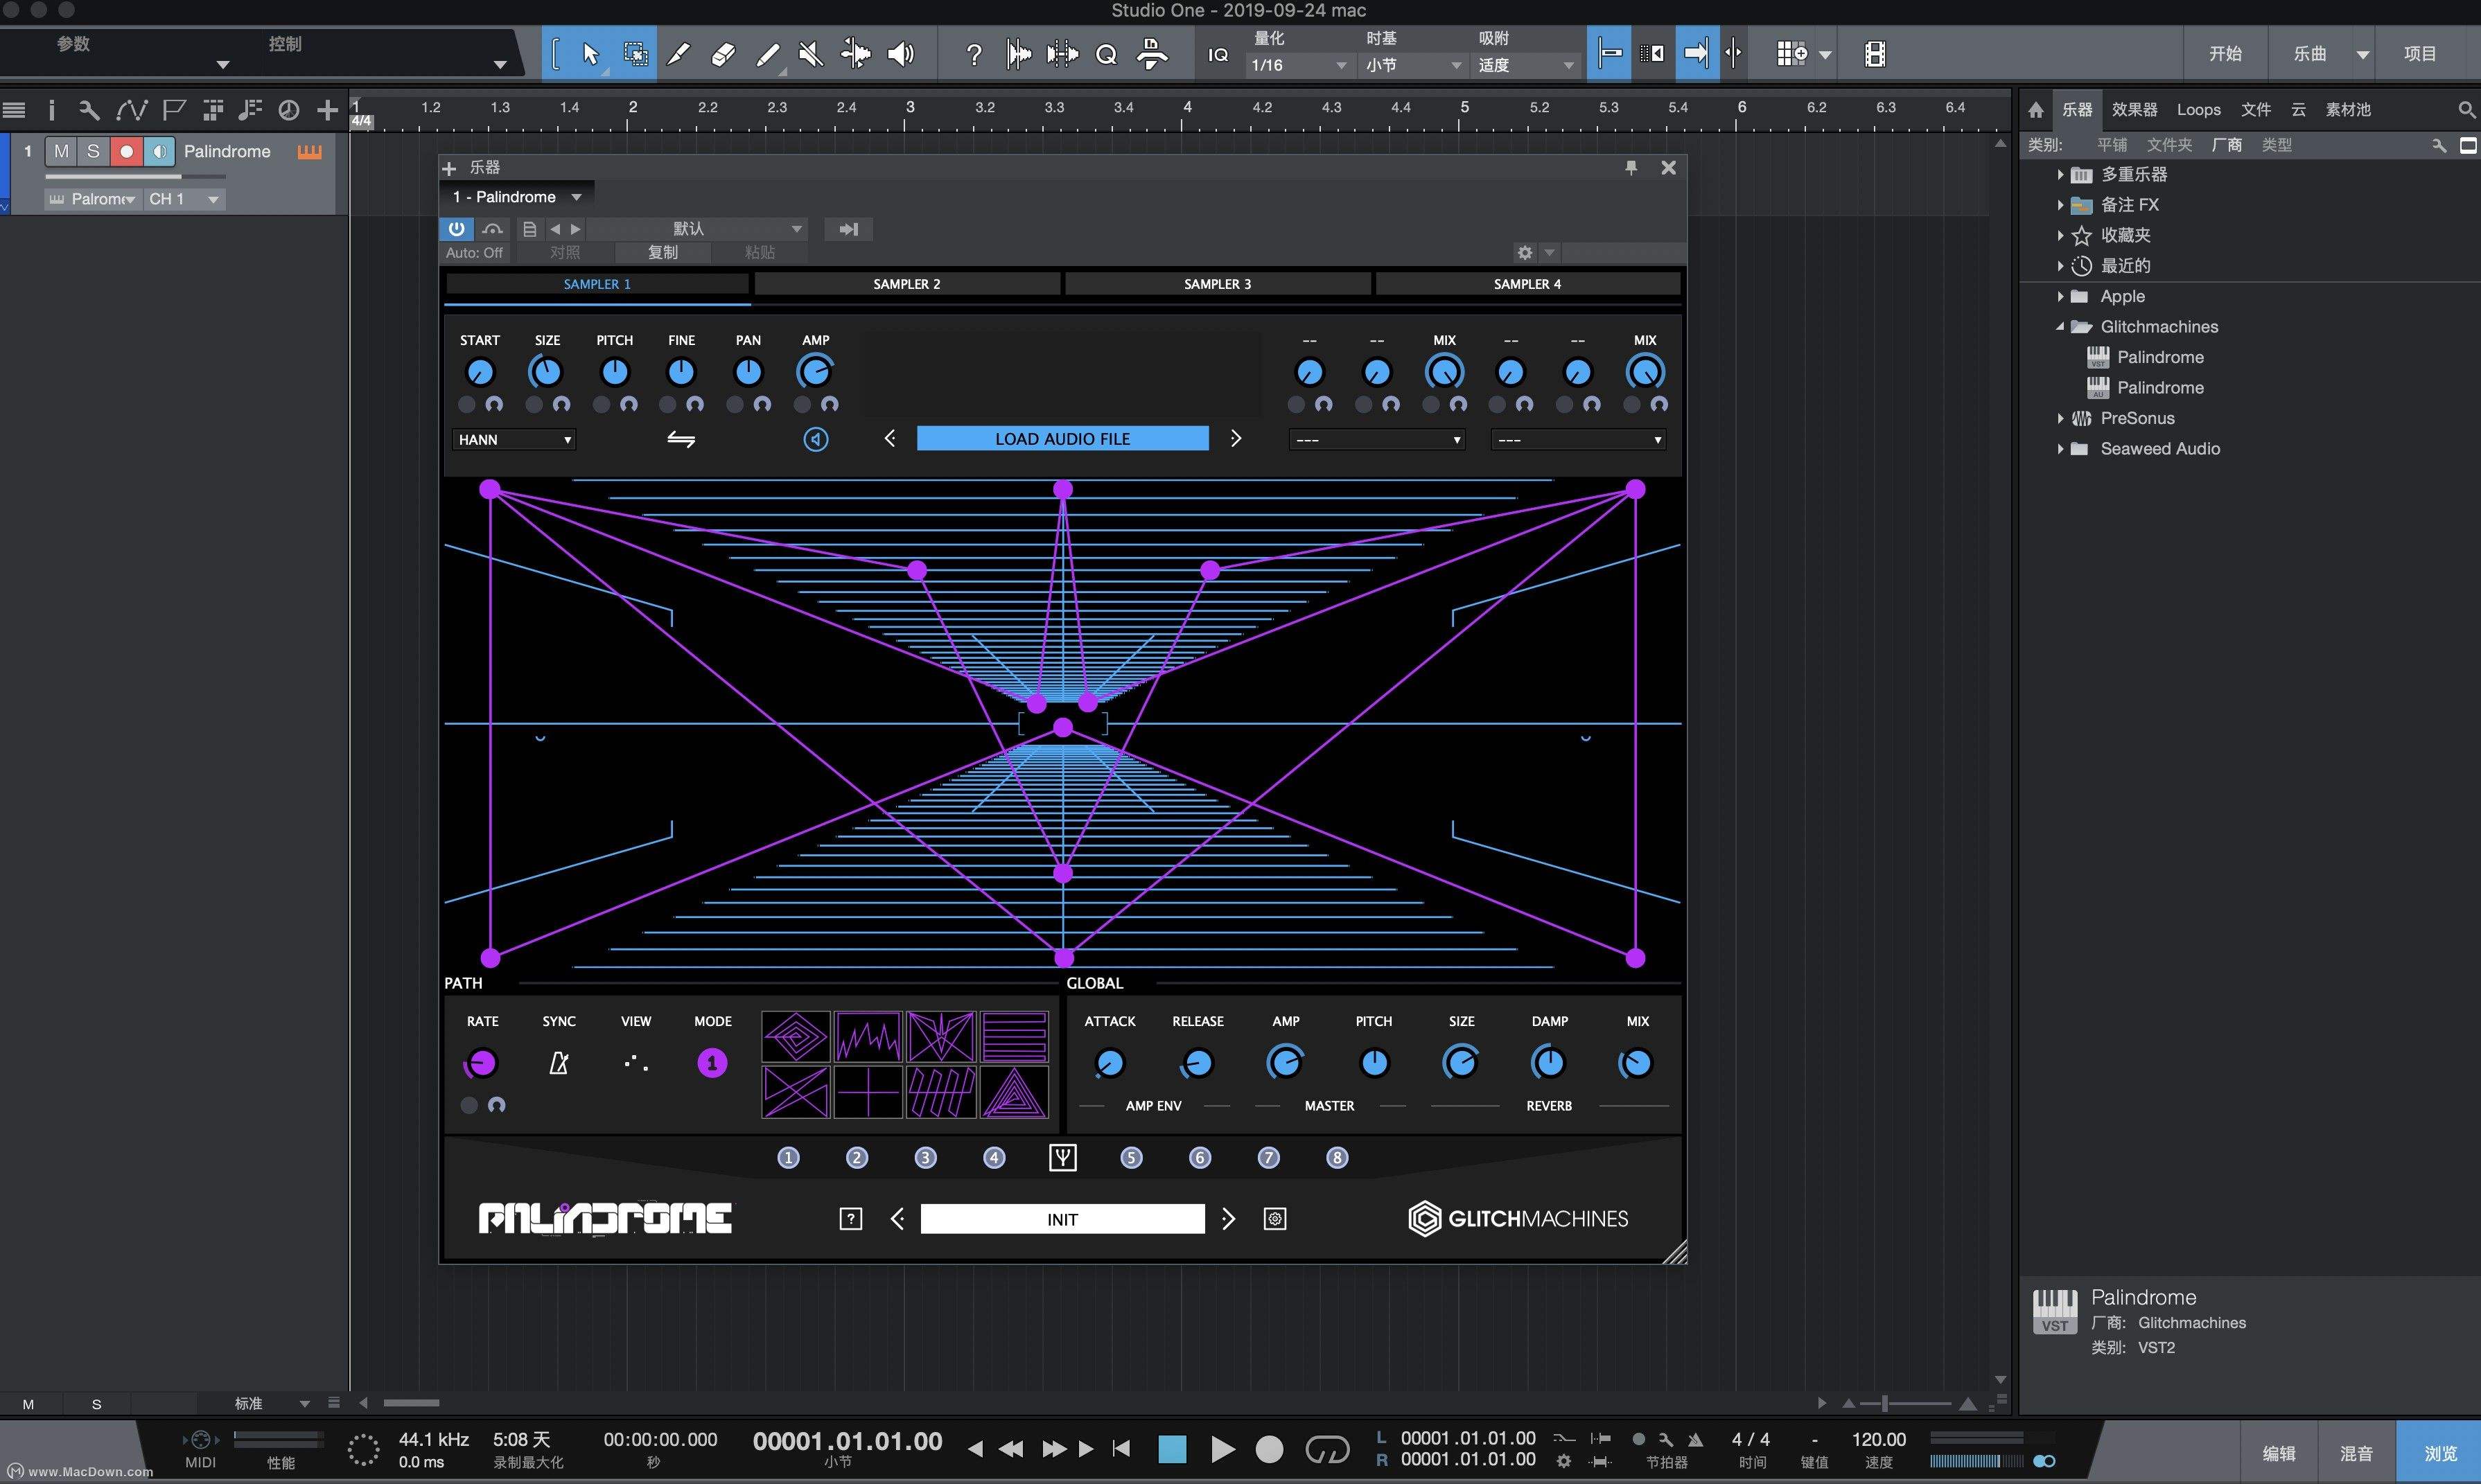Open timebase 小节 dropdown
The height and width of the screenshot is (1484, 2481).
tap(1413, 65)
